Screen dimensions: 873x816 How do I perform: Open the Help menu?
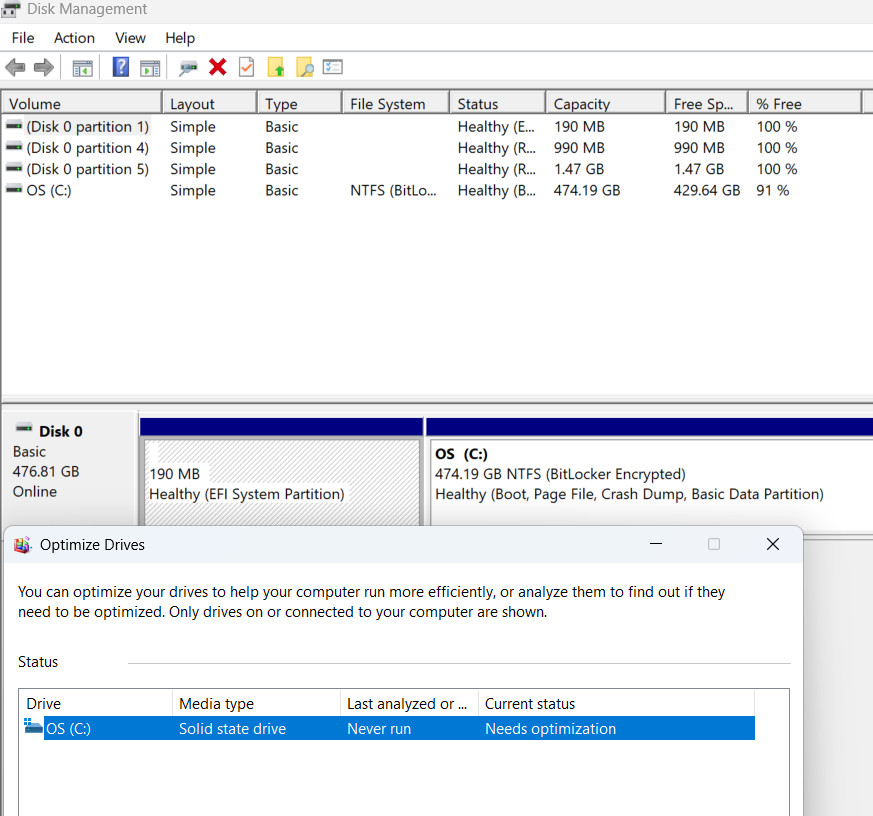pos(180,38)
